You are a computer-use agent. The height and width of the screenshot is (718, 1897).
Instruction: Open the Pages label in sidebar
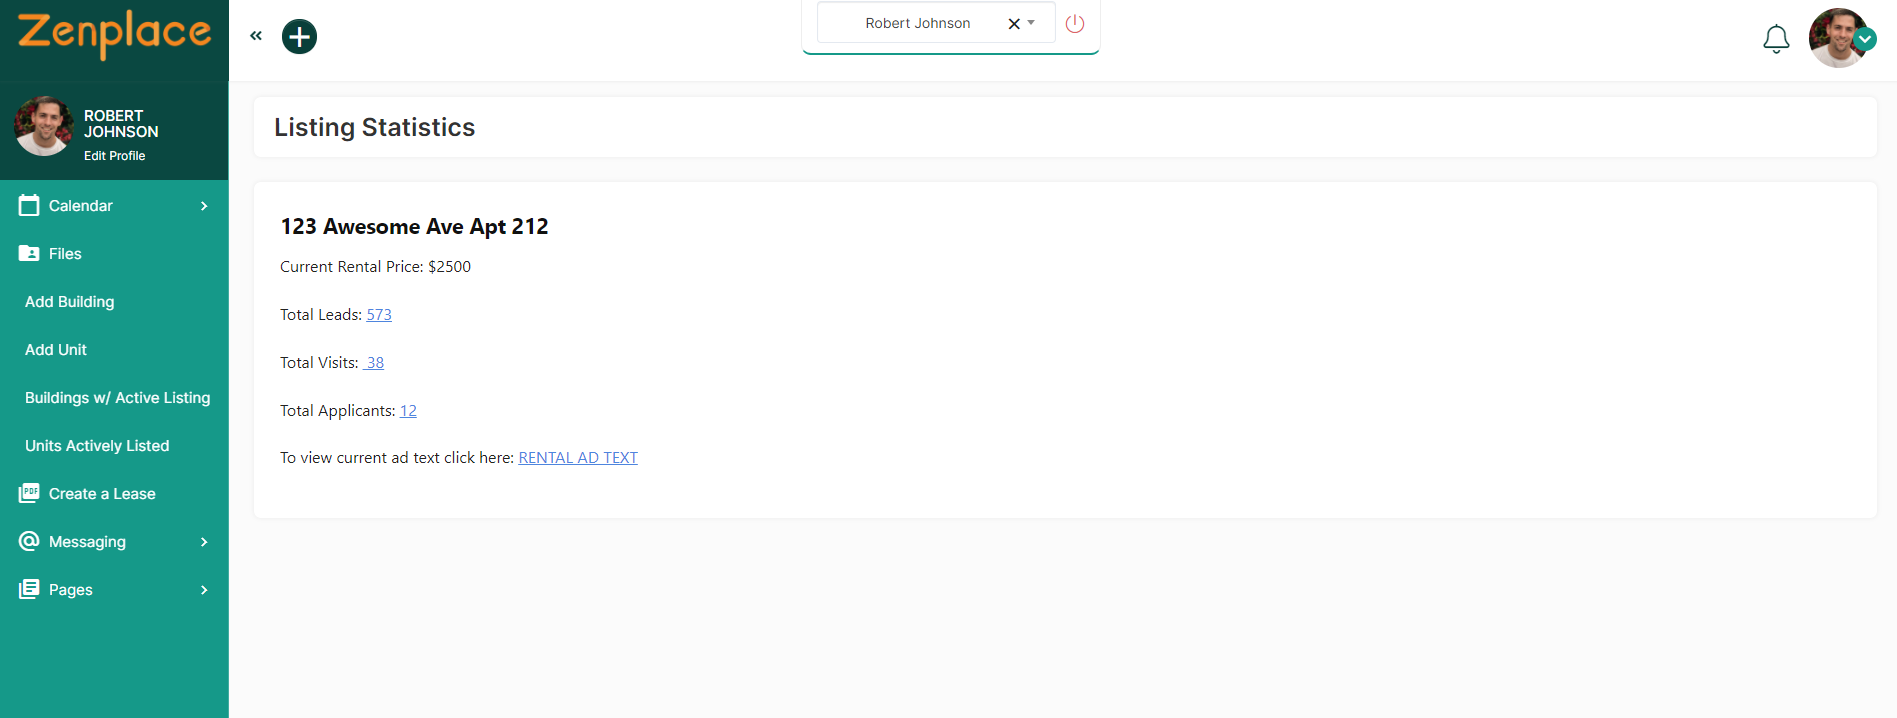(71, 590)
